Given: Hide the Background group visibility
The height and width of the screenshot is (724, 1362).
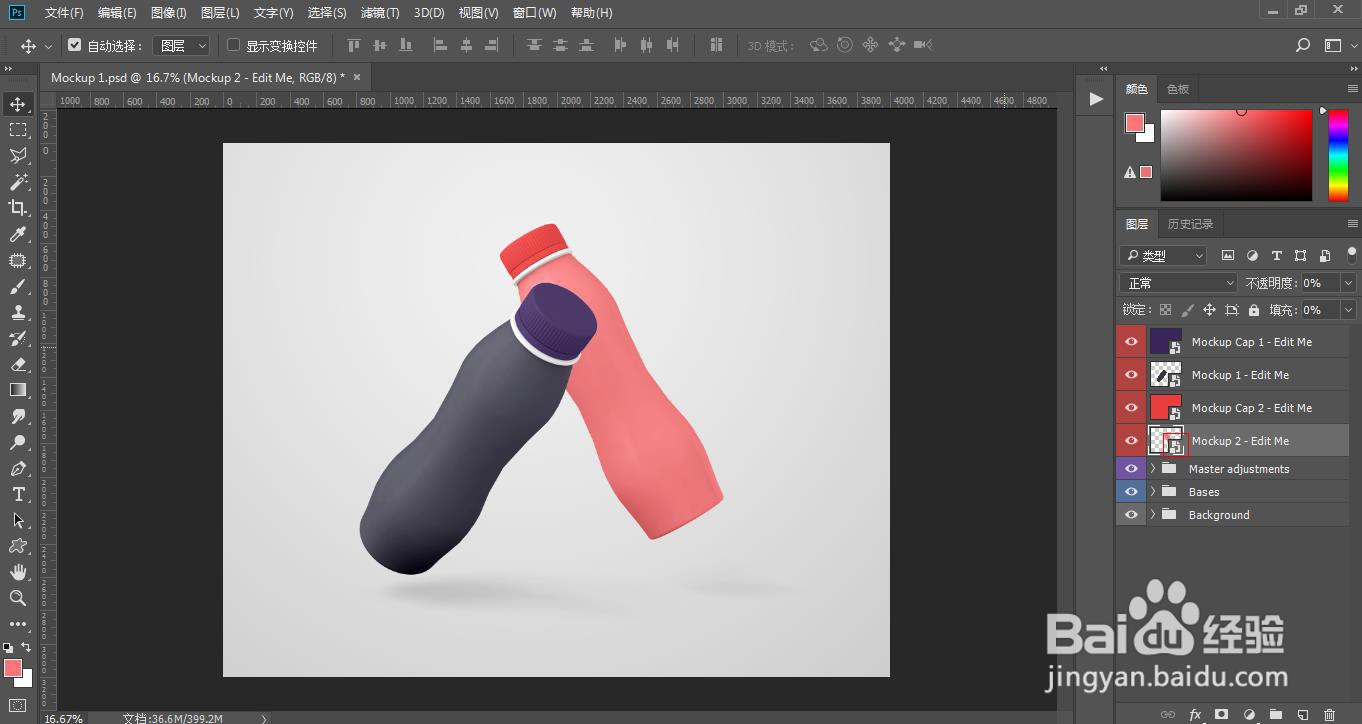Looking at the screenshot, I should [1131, 515].
